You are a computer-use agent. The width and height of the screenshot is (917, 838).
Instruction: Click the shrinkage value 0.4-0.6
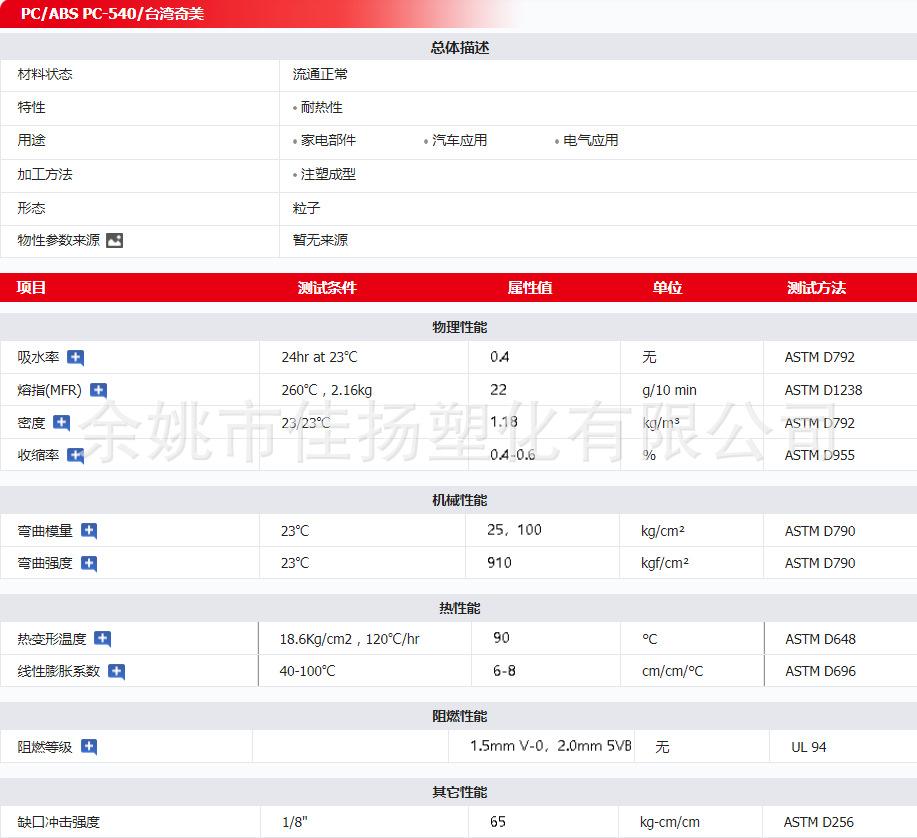(512, 454)
